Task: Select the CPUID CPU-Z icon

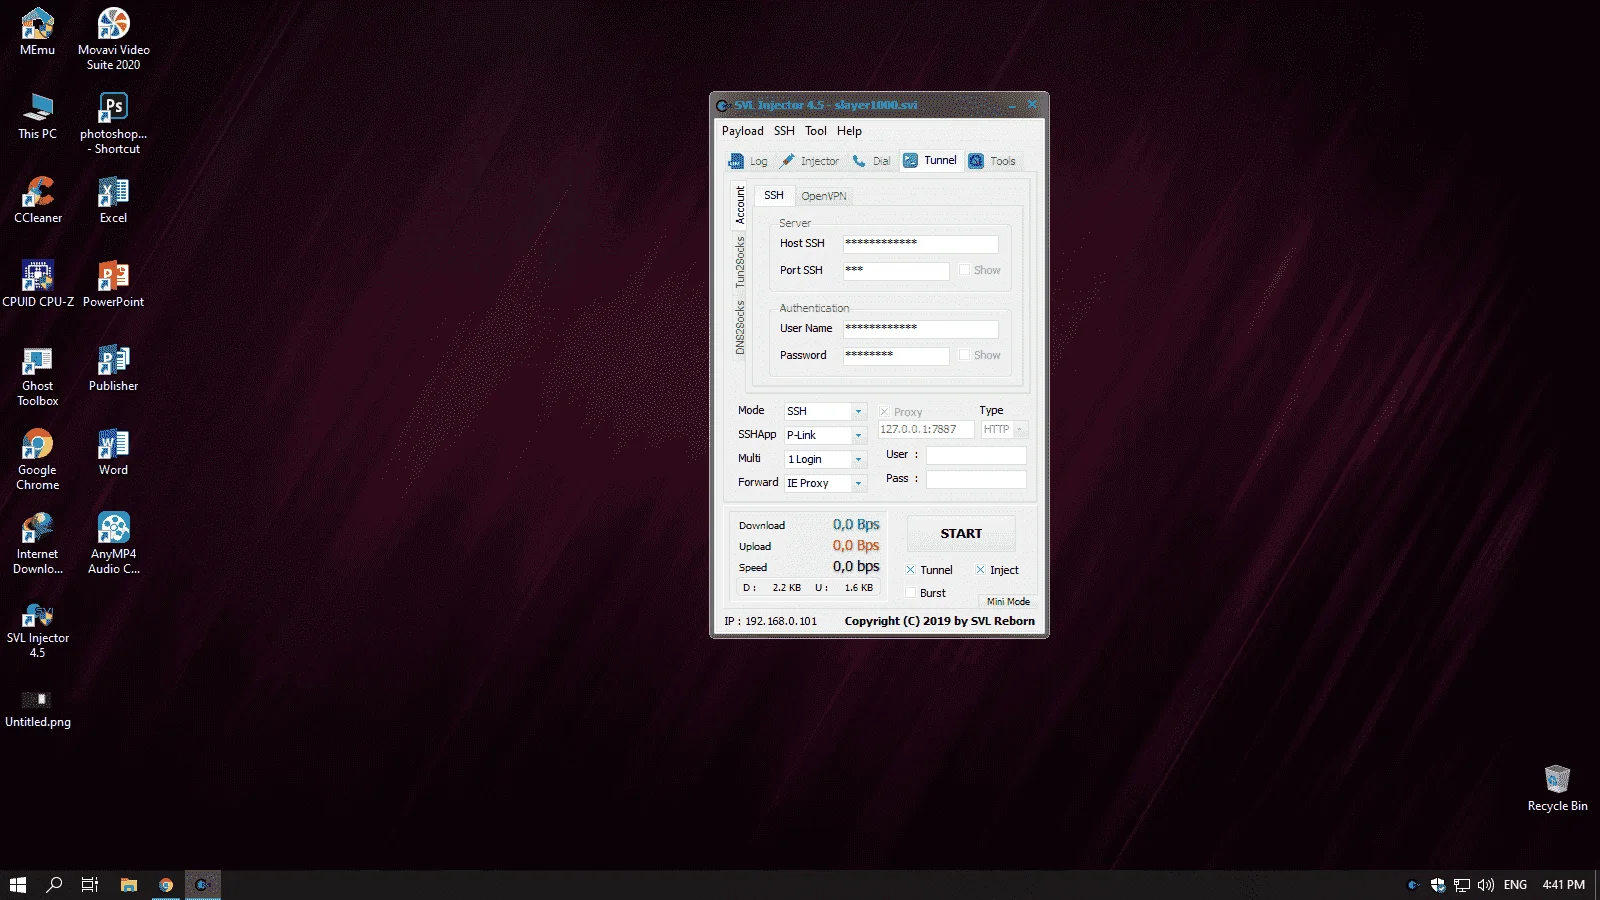Action: tap(38, 283)
